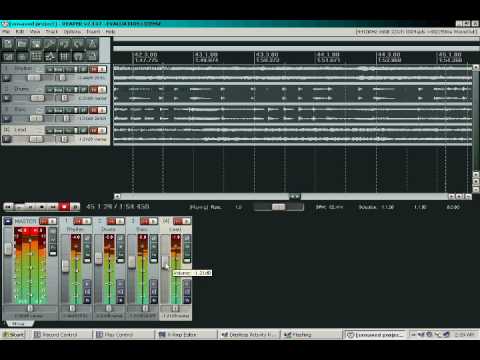Click the envelope points toolbar icon
Viewport: 480px width, 360px height.
point(50,56)
